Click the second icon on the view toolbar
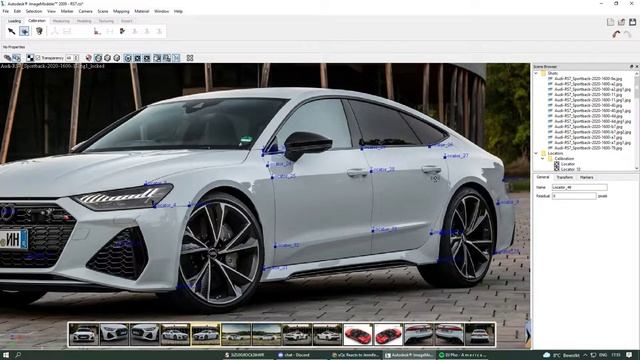 click(16, 58)
